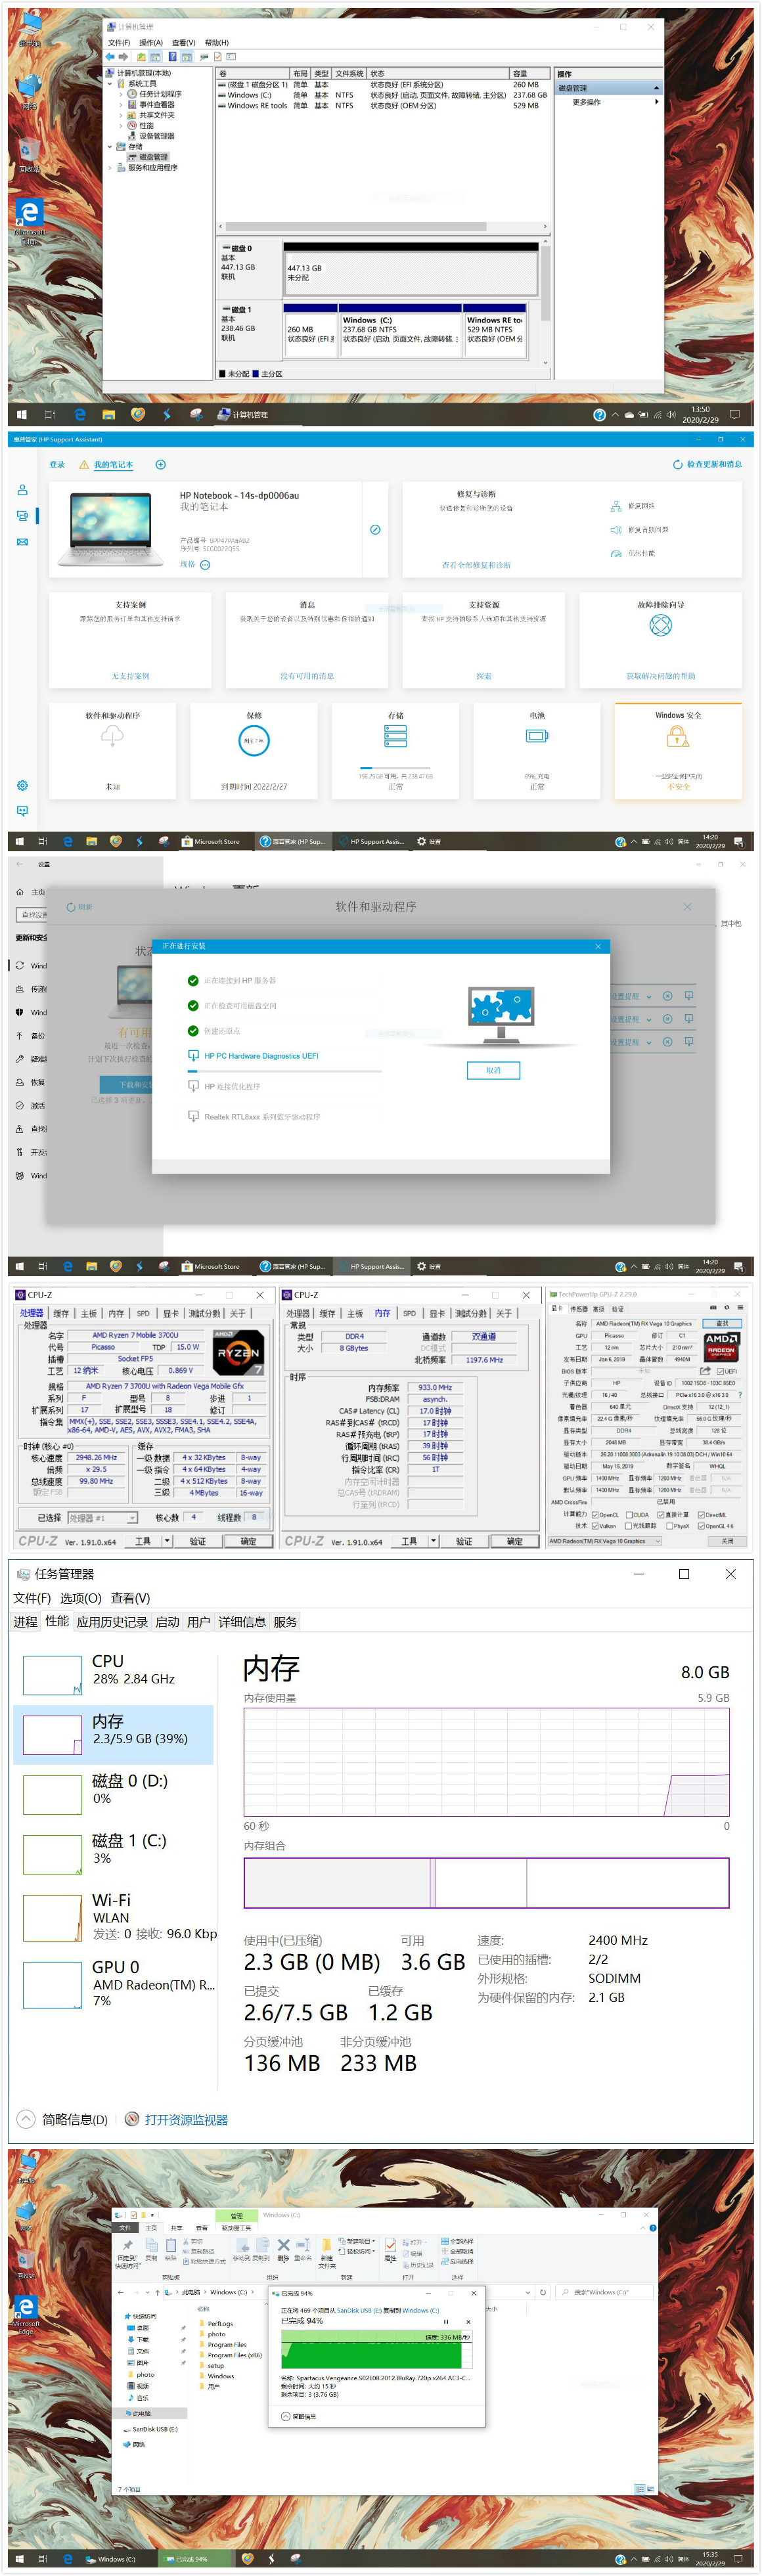Open the GPU selector dropdown at GPU-Z bottom
The width and height of the screenshot is (762, 2576).
point(604,1541)
